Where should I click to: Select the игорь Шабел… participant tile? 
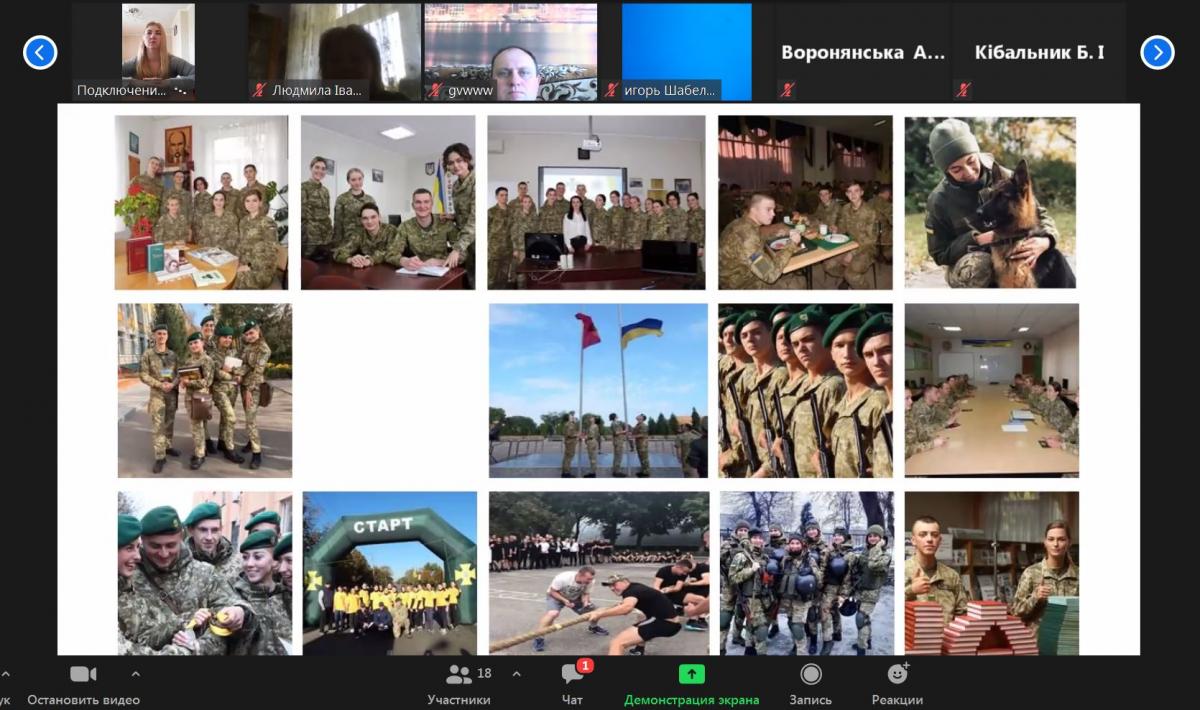[686, 52]
